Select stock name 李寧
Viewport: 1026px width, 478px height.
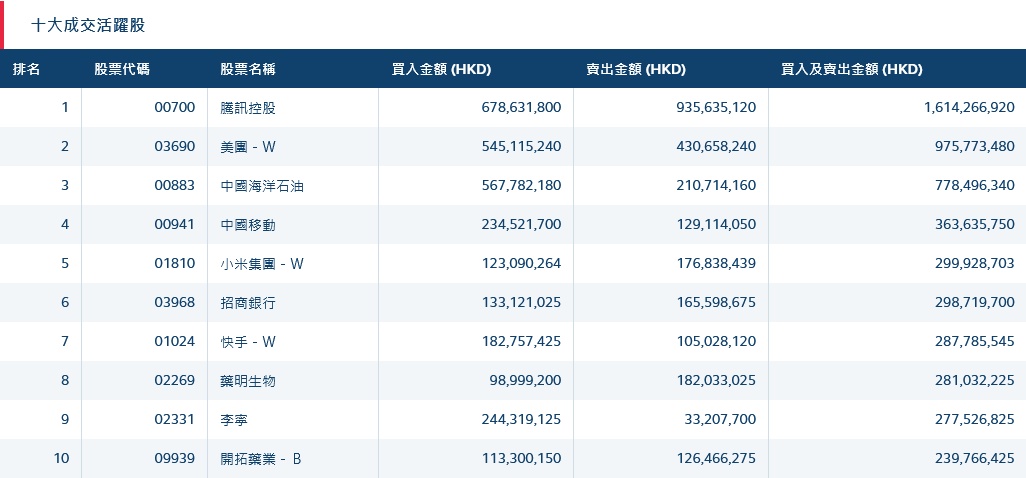(234, 420)
